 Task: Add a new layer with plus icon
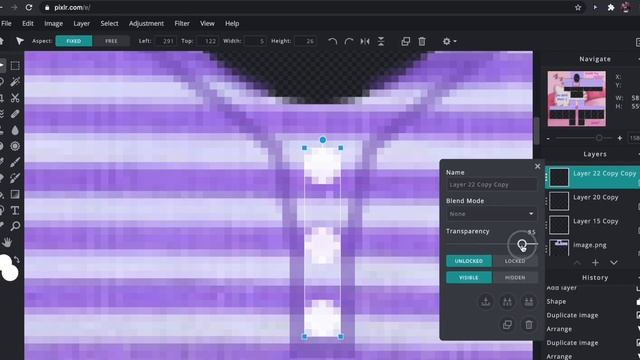[595, 262]
